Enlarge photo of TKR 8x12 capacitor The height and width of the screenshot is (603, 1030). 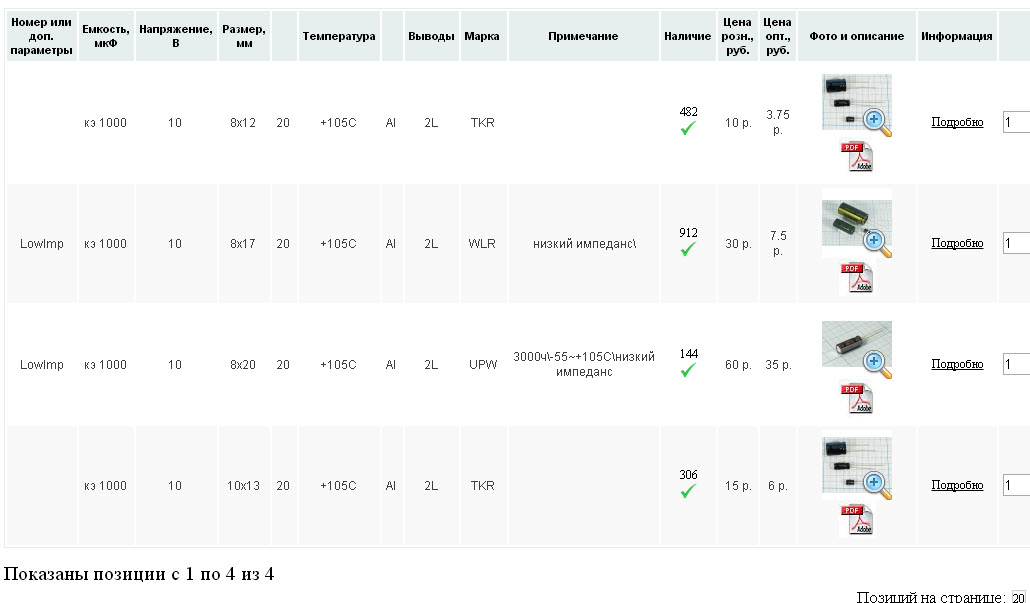(x=857, y=103)
